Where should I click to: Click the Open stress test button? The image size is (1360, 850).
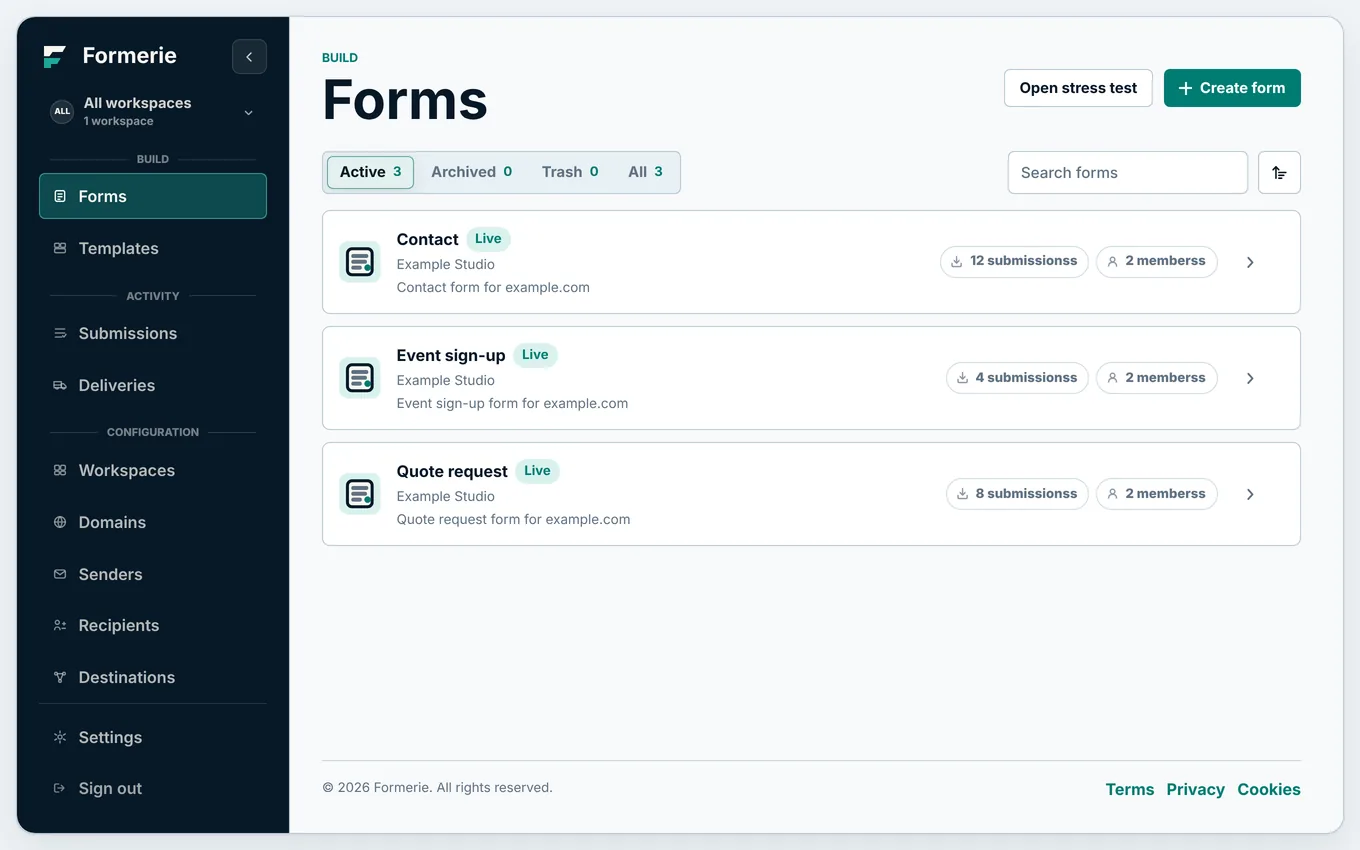click(x=1078, y=88)
